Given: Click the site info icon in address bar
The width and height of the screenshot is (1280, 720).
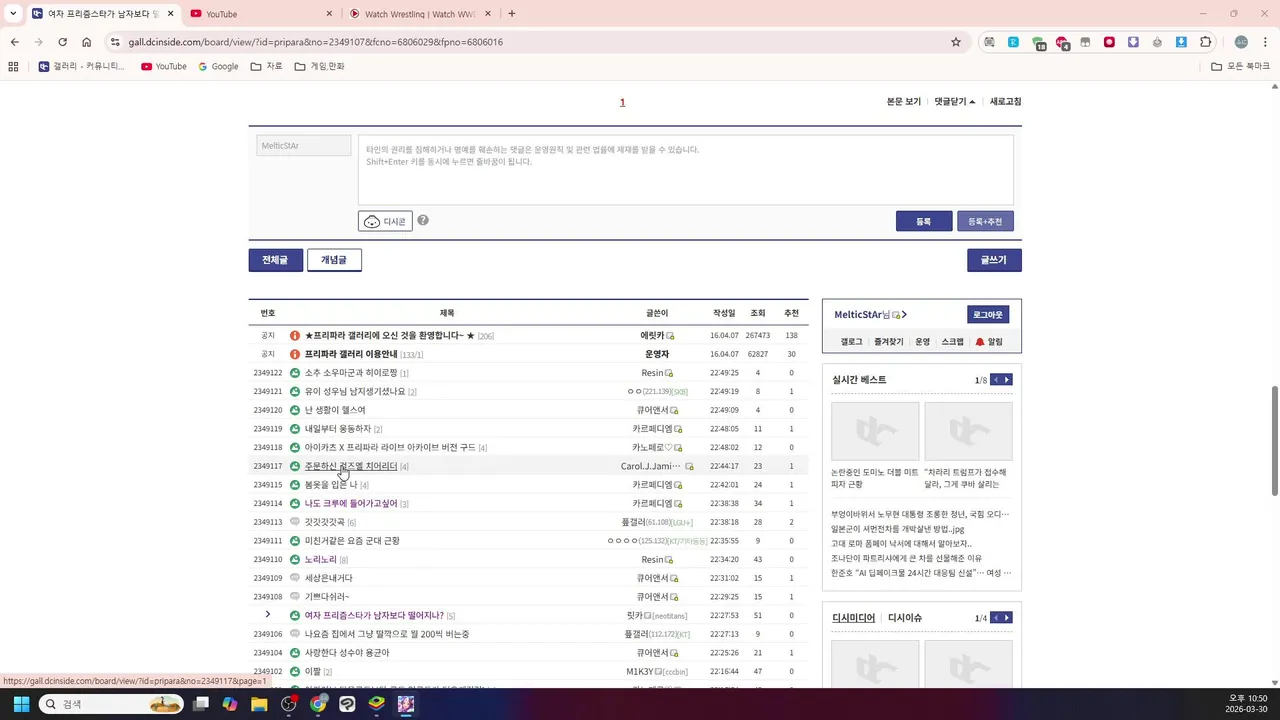Looking at the screenshot, I should [115, 42].
